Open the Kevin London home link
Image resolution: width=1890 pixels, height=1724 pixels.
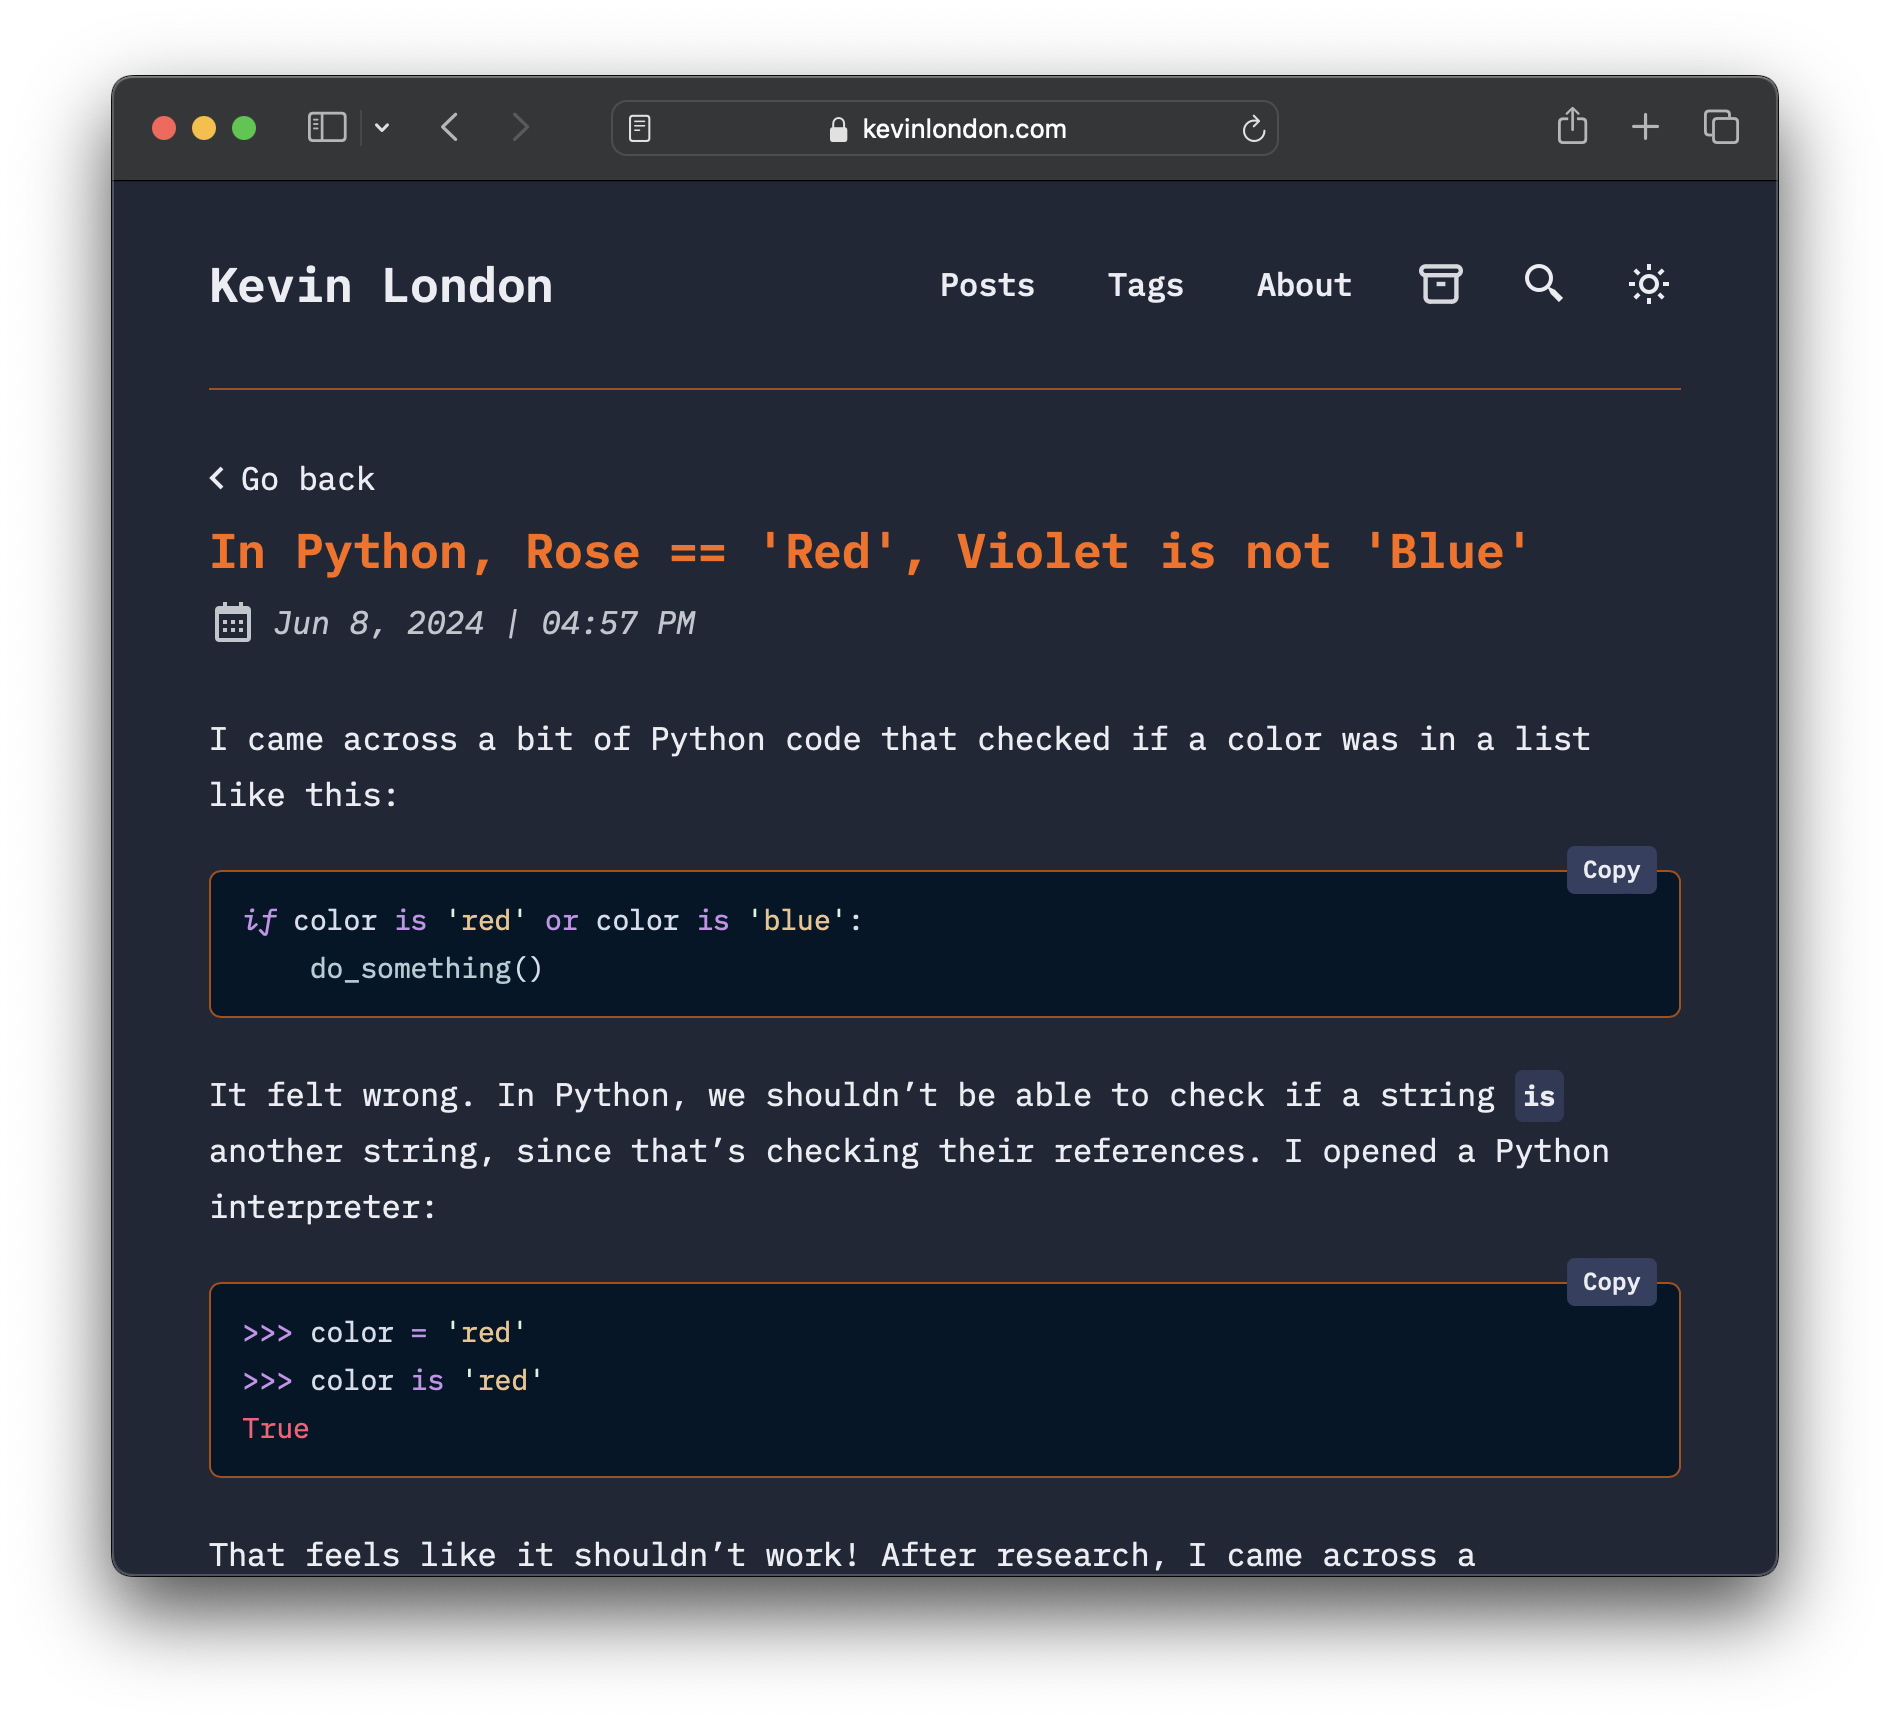tap(381, 286)
